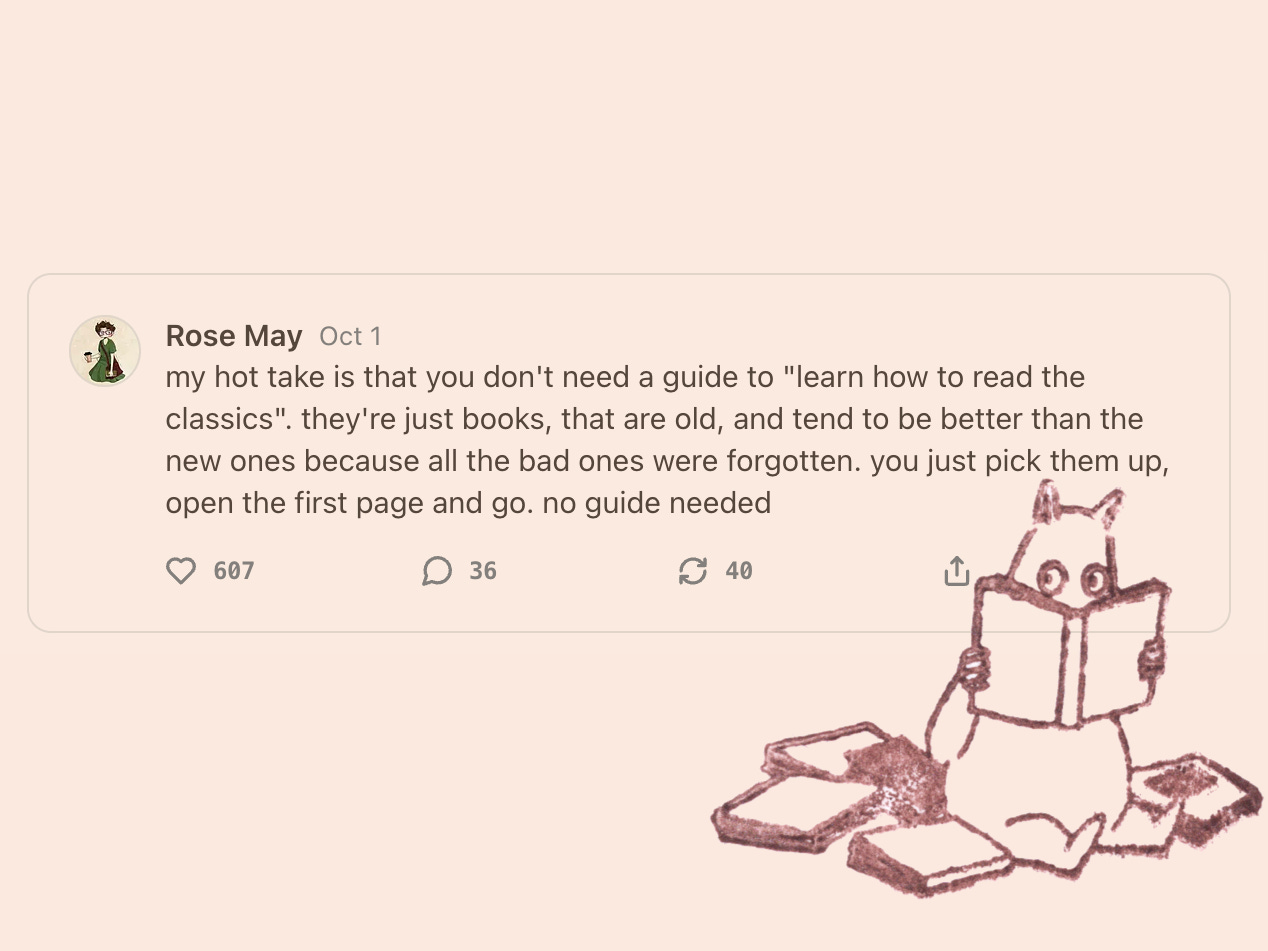This screenshot has width=1268, height=951.
Task: Open Rose May's profile avatar
Action: (x=105, y=351)
